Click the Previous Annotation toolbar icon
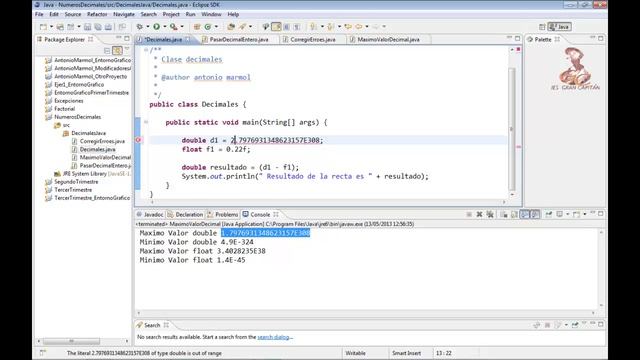This screenshot has height=360, width=640. [x=331, y=27]
